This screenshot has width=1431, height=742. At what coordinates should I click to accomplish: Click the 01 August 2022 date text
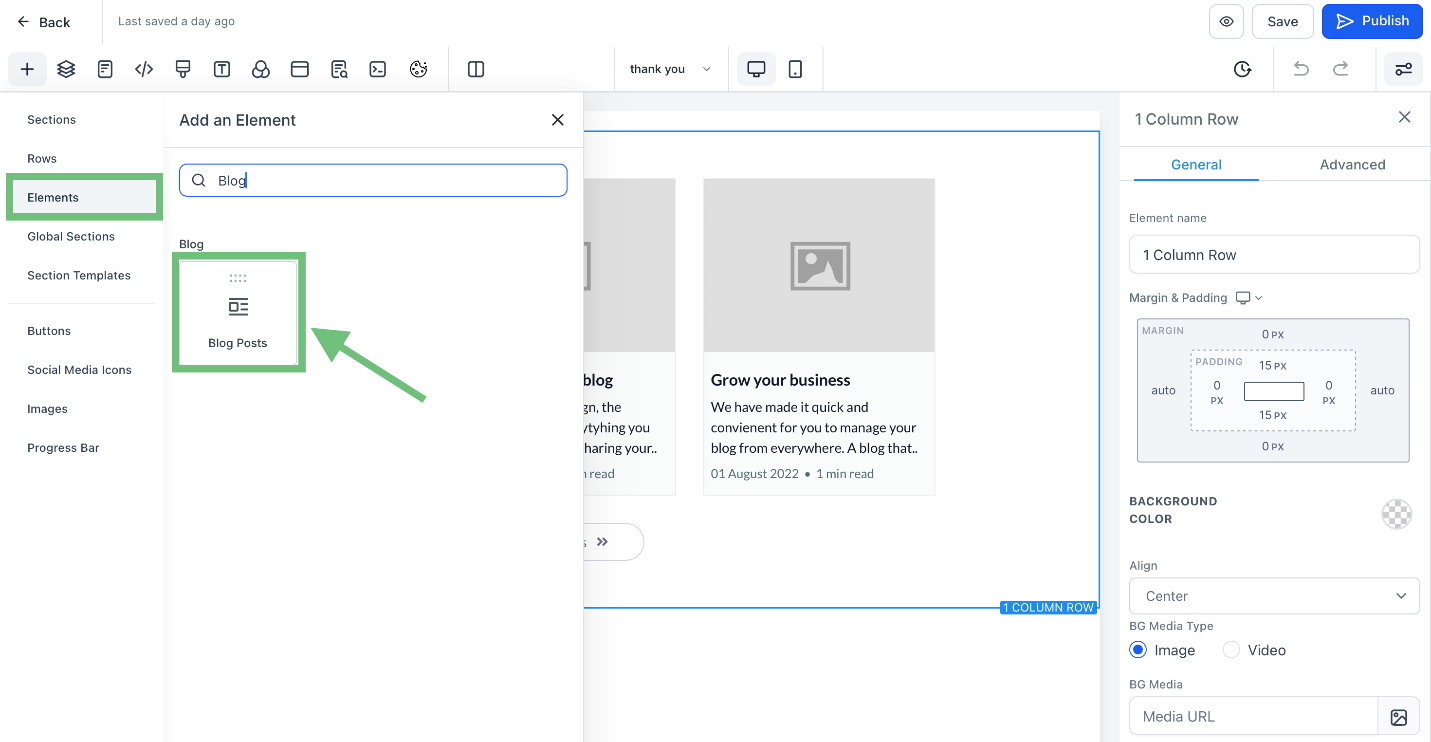click(755, 474)
